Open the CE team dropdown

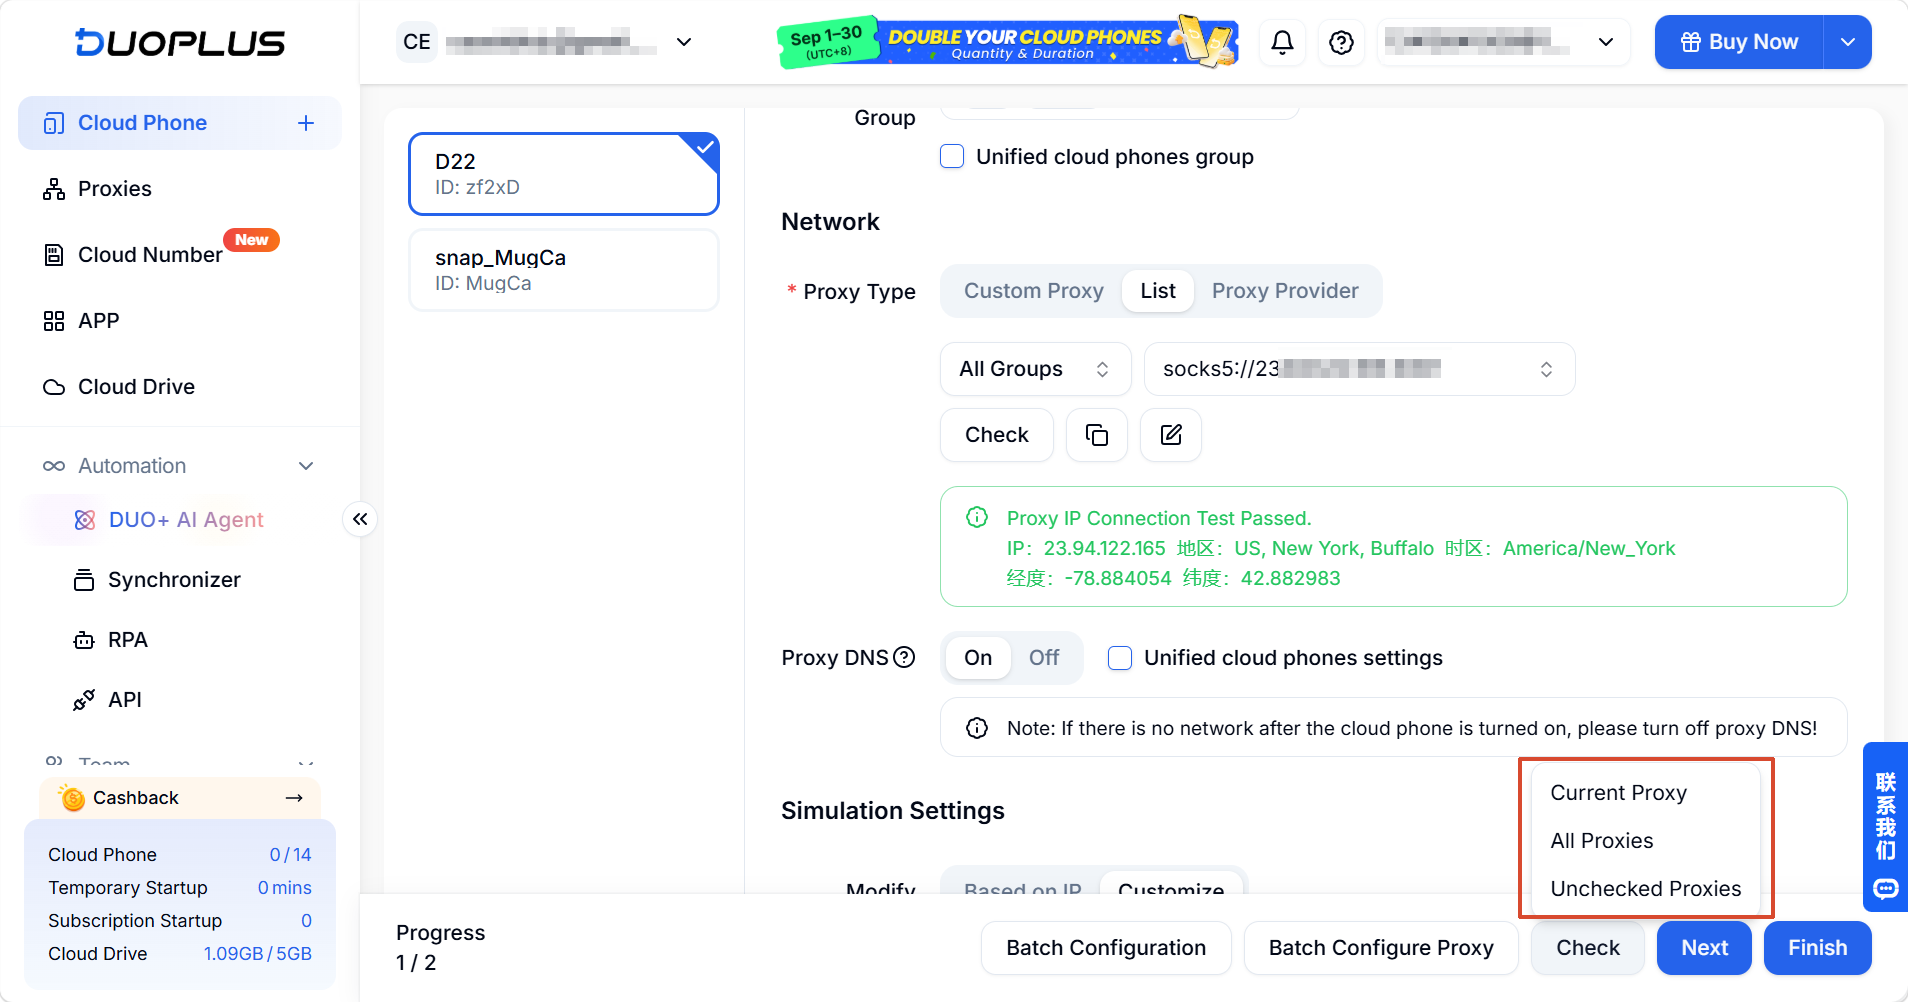tap(545, 42)
